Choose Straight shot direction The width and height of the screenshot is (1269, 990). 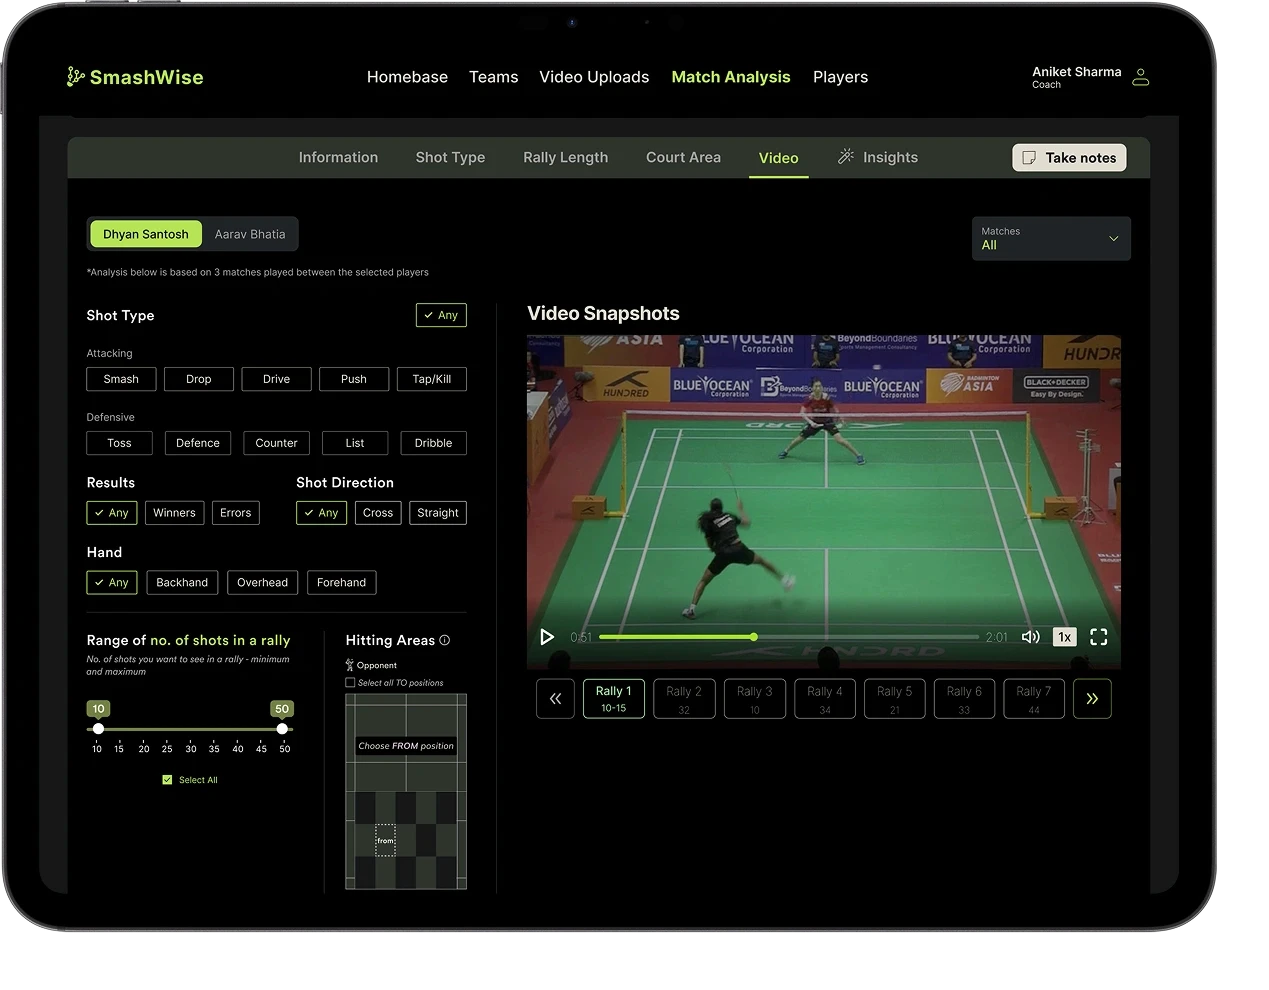(x=438, y=513)
